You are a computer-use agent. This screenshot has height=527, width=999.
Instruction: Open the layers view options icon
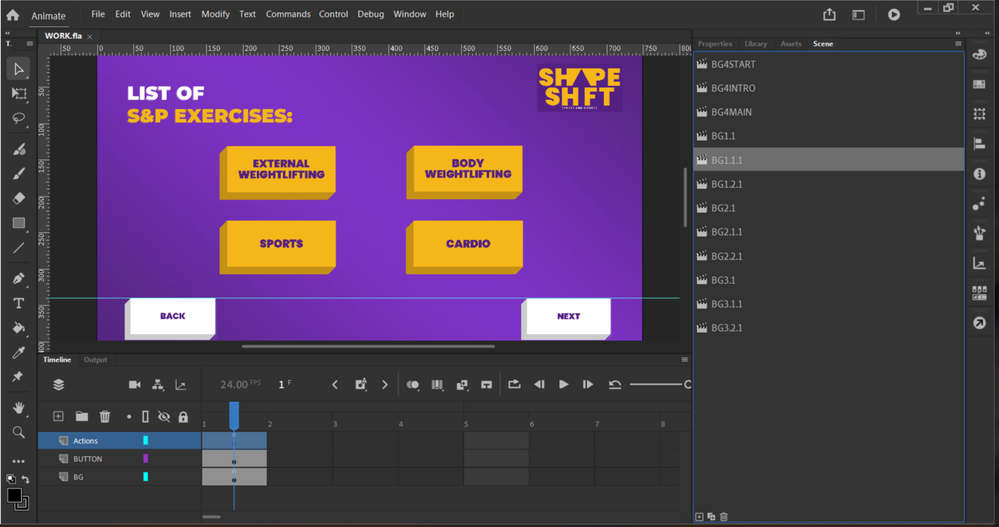click(x=59, y=385)
